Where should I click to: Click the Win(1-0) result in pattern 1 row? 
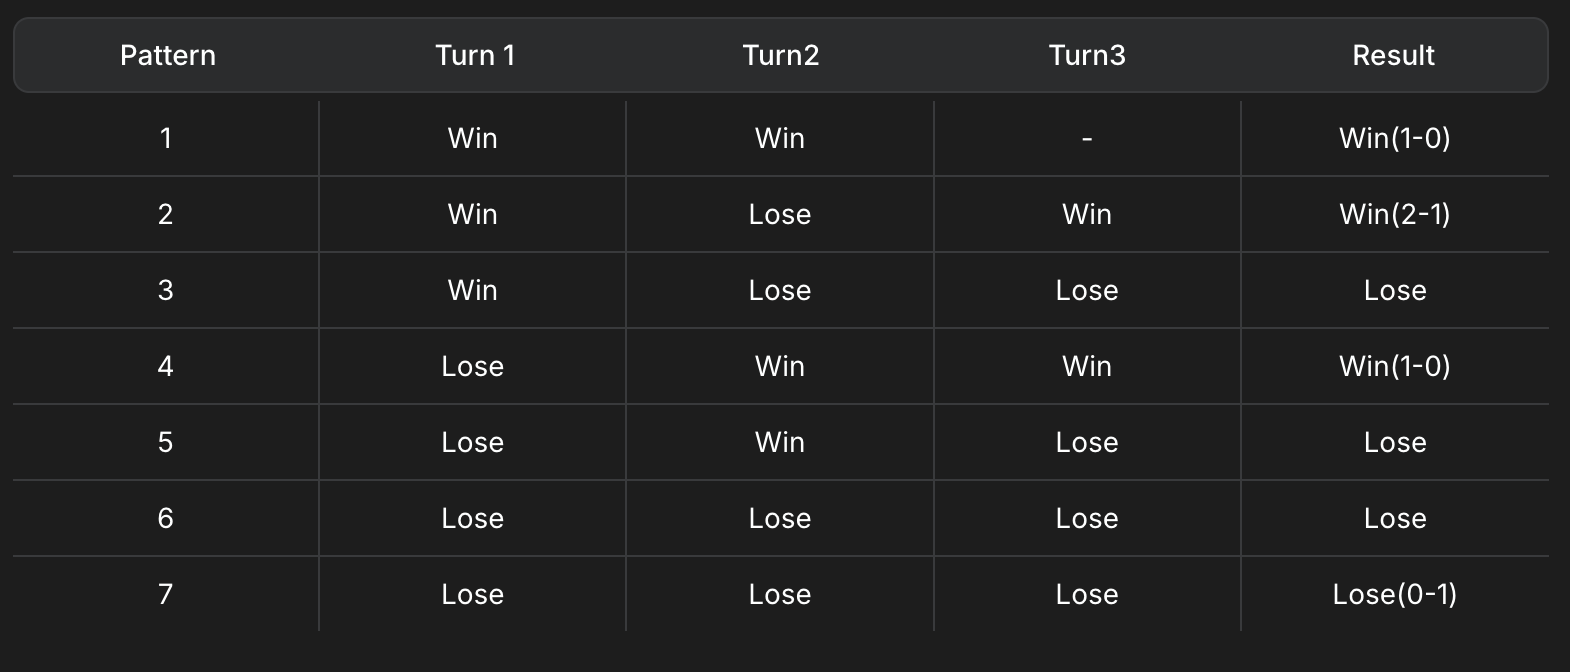click(1394, 138)
